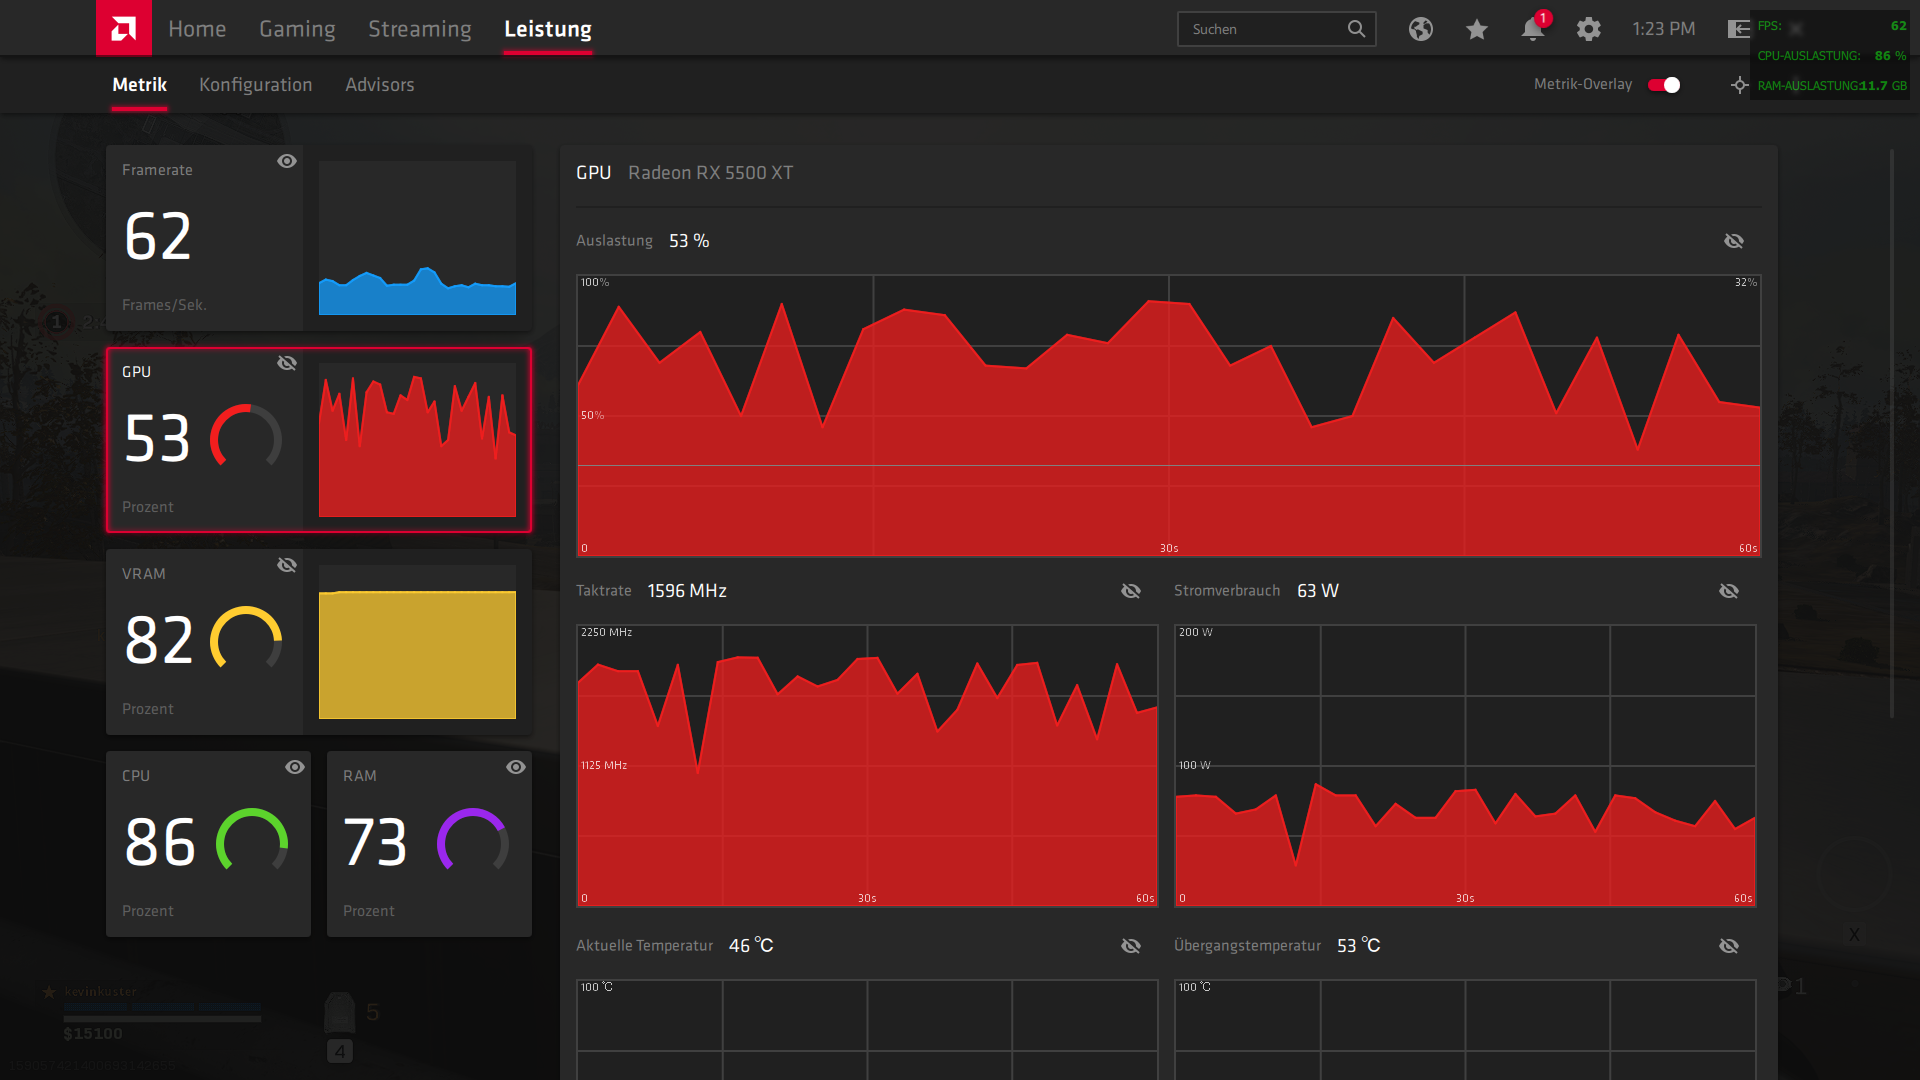Toggle Übergangstemperatur visibility eye
Viewport: 1920px width, 1080px height.
[1729, 946]
